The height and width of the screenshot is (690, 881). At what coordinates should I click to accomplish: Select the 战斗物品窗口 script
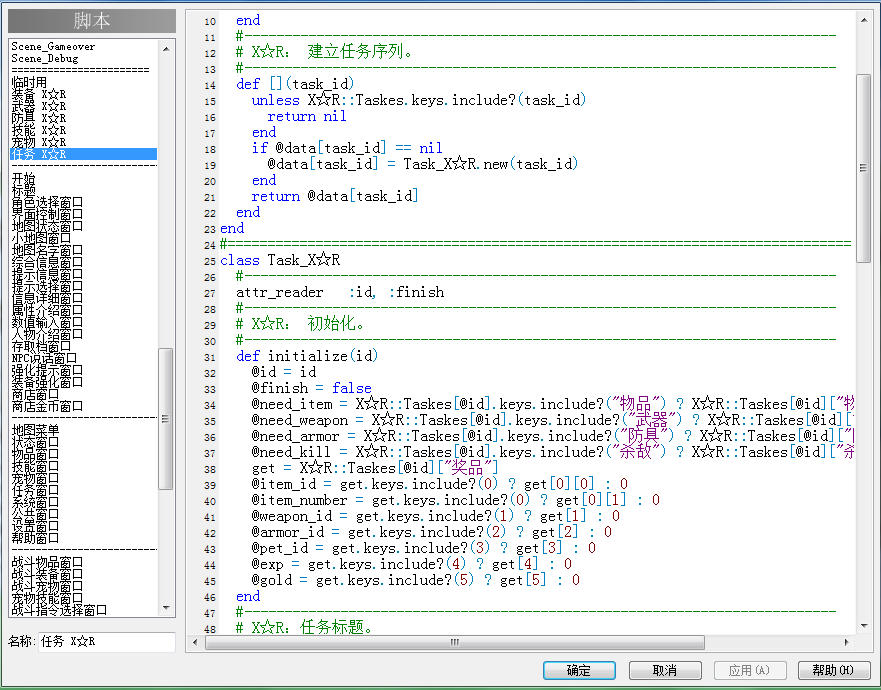[47, 562]
